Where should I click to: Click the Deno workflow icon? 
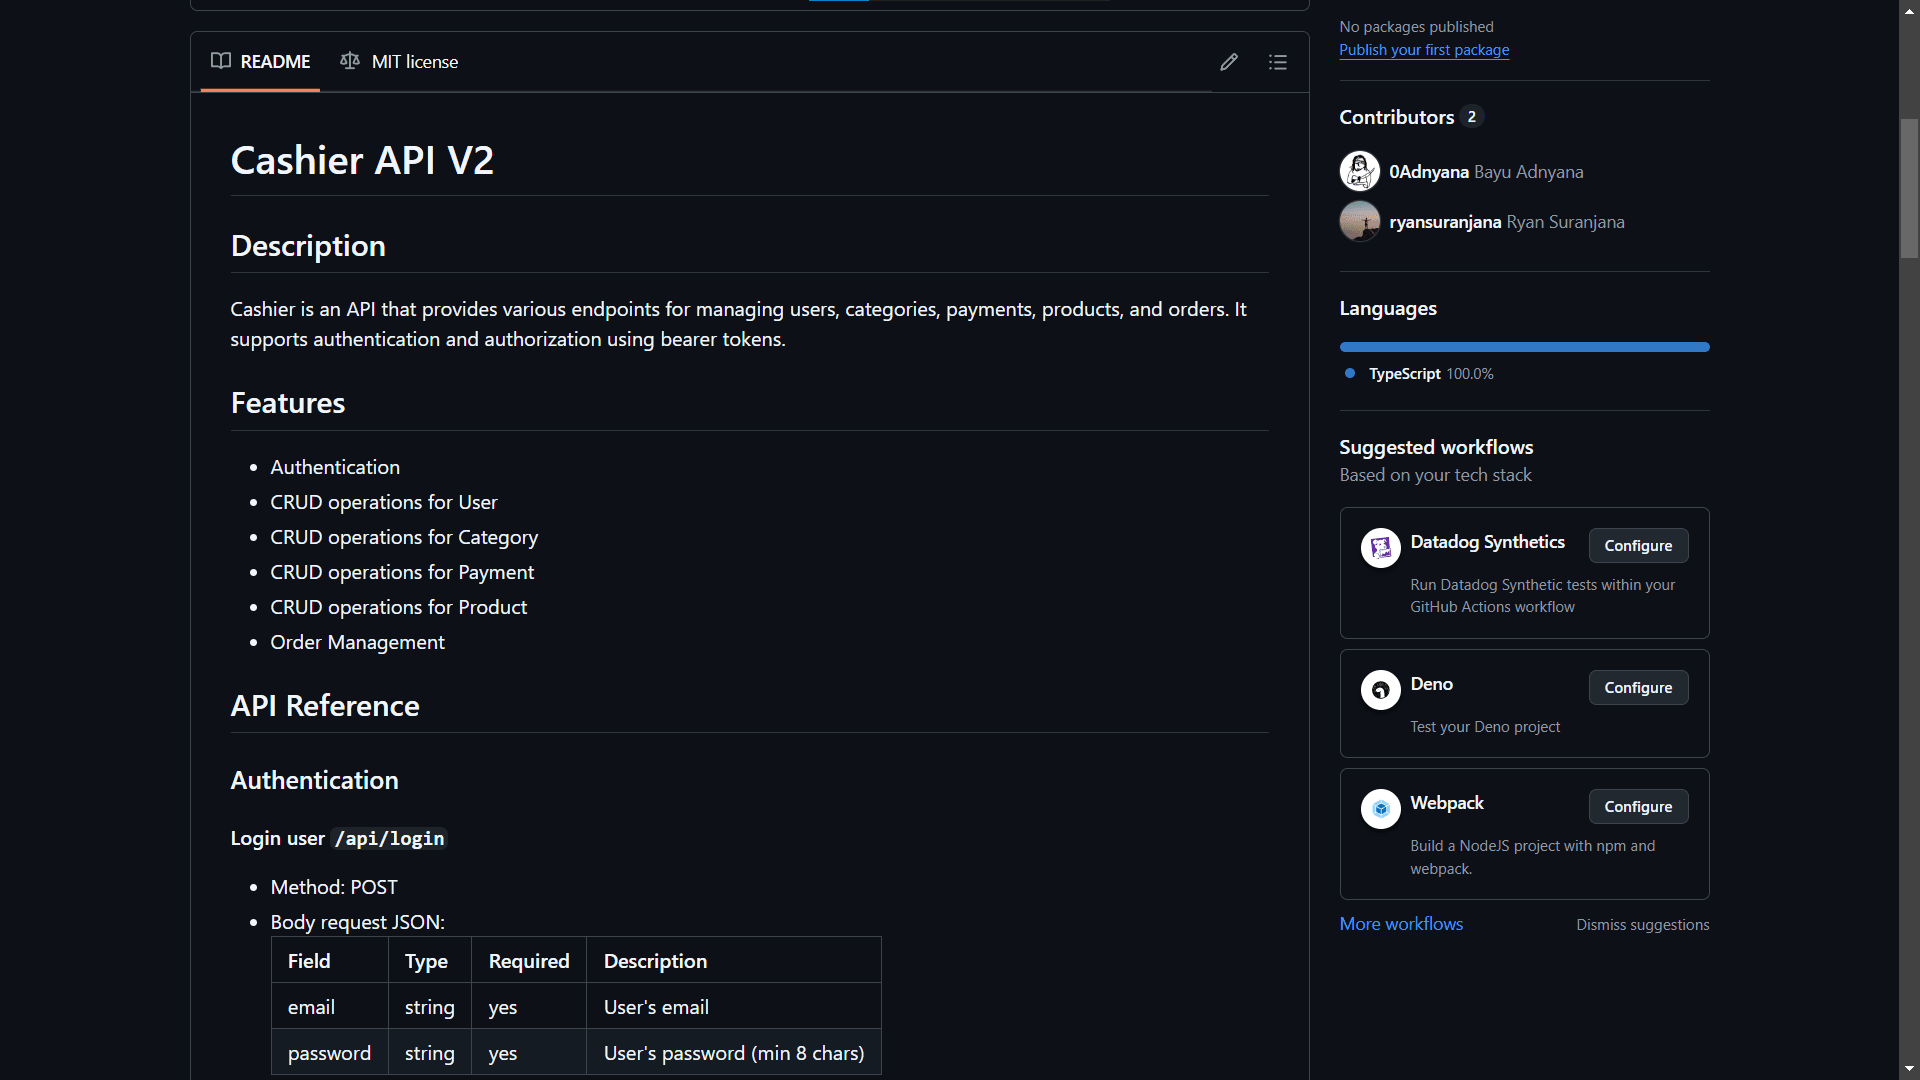pos(1379,690)
